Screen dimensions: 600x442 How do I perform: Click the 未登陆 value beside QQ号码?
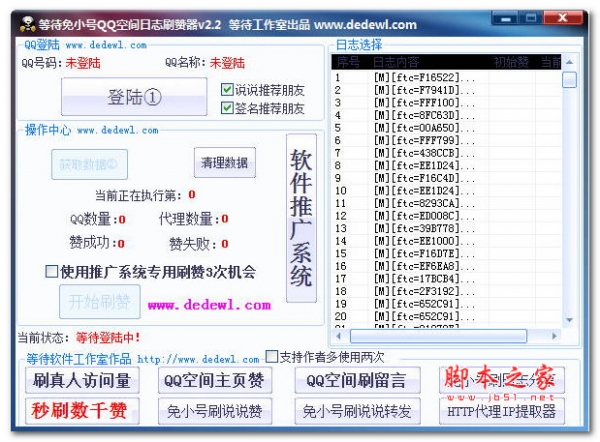coord(83,63)
